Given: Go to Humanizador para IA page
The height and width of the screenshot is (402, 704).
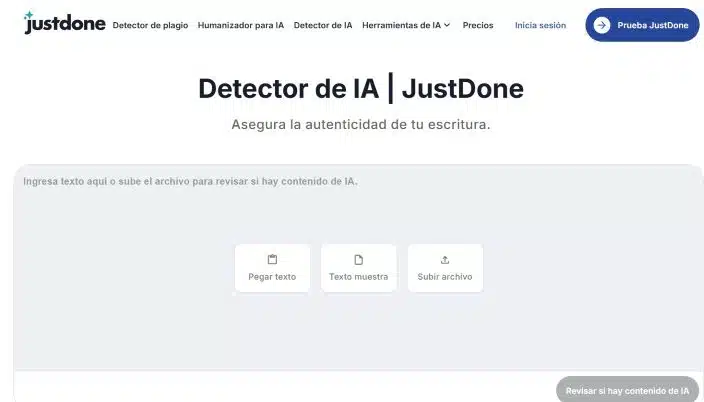Looking at the screenshot, I should pos(240,25).
